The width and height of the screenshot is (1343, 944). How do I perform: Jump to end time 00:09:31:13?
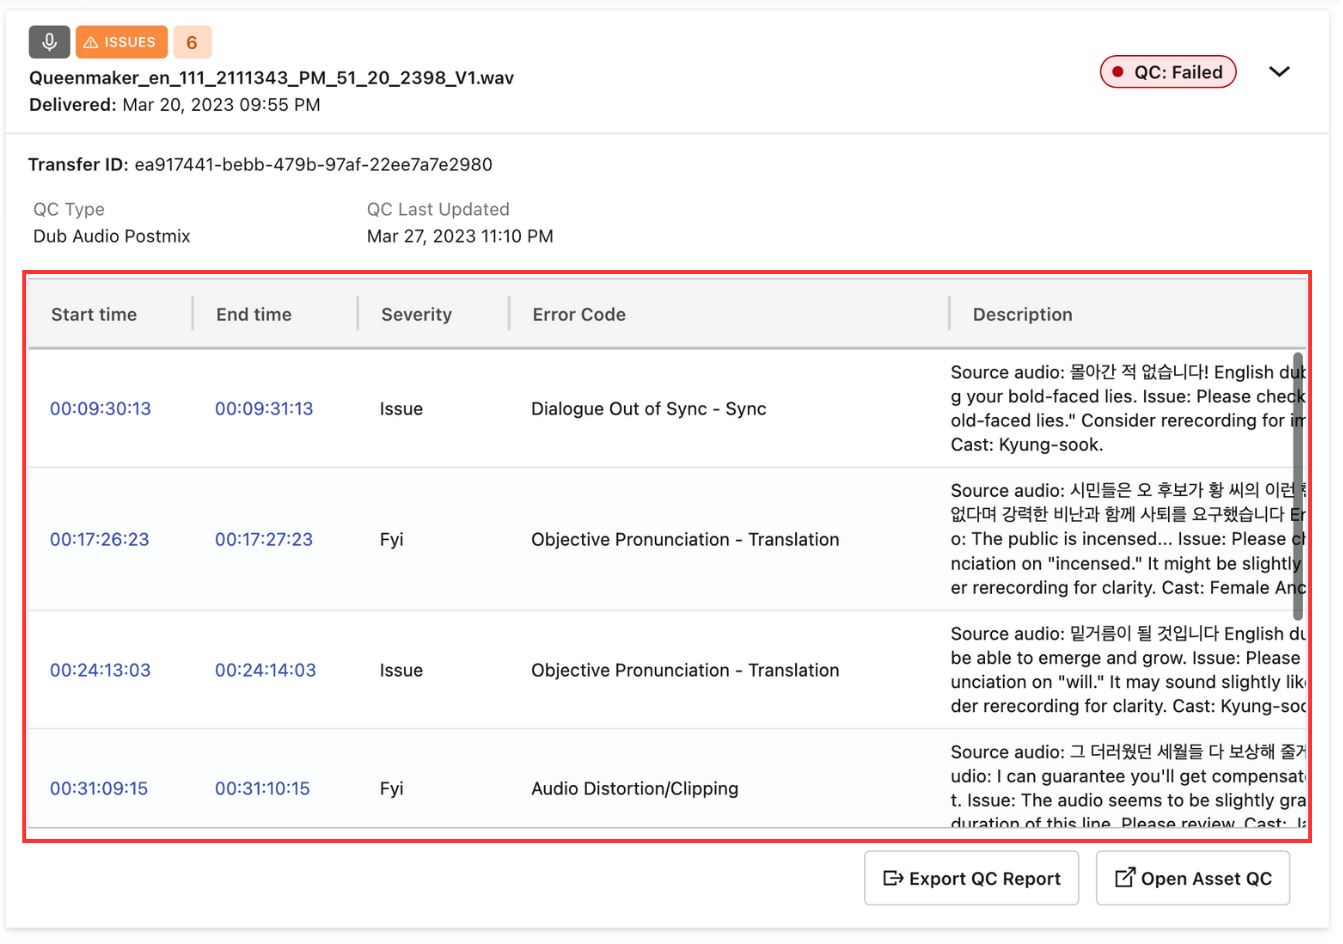click(x=264, y=408)
